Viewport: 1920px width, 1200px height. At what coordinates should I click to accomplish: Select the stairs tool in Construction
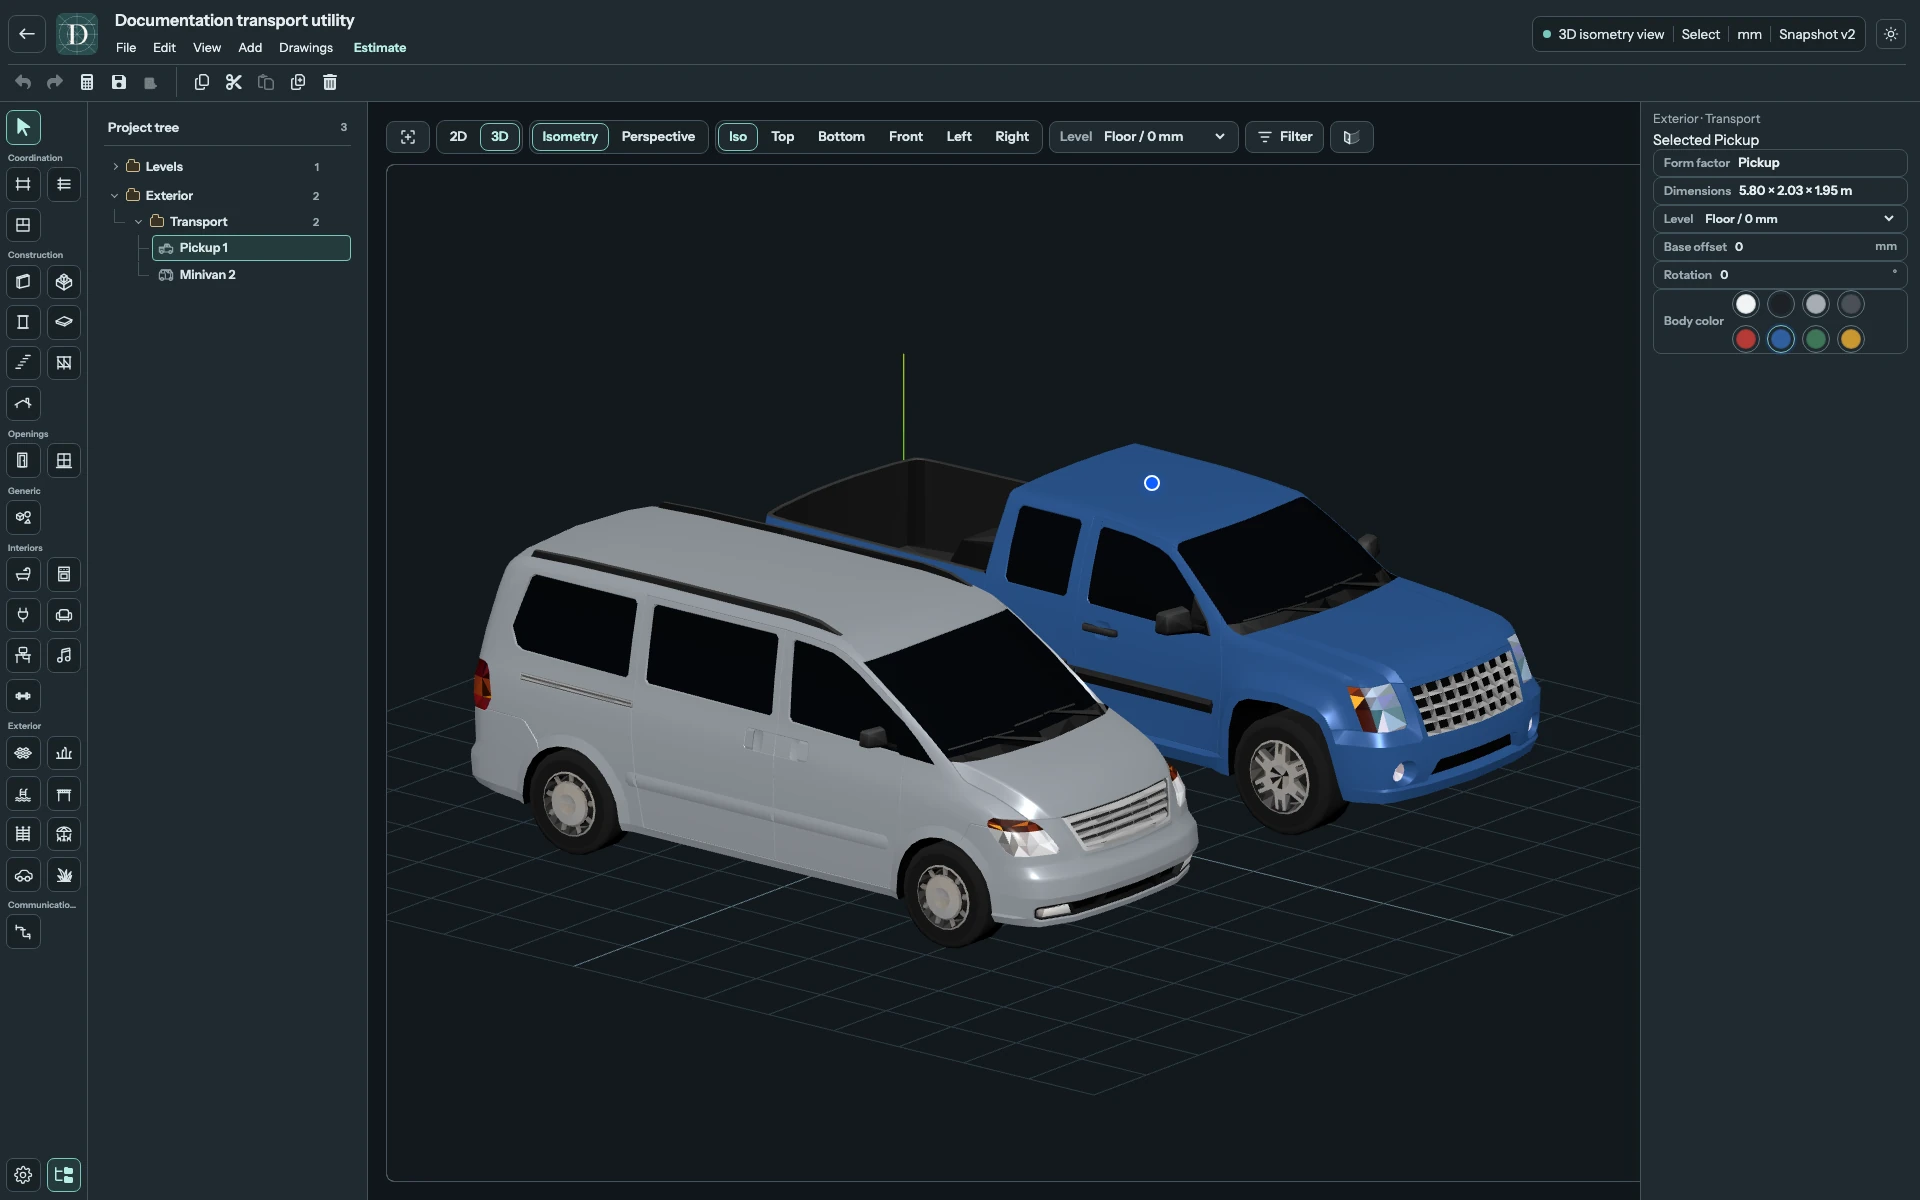[x=23, y=363]
